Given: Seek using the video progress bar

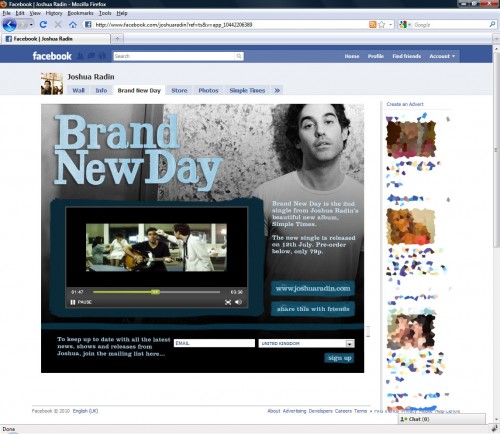Looking at the screenshot, I should 156,292.
